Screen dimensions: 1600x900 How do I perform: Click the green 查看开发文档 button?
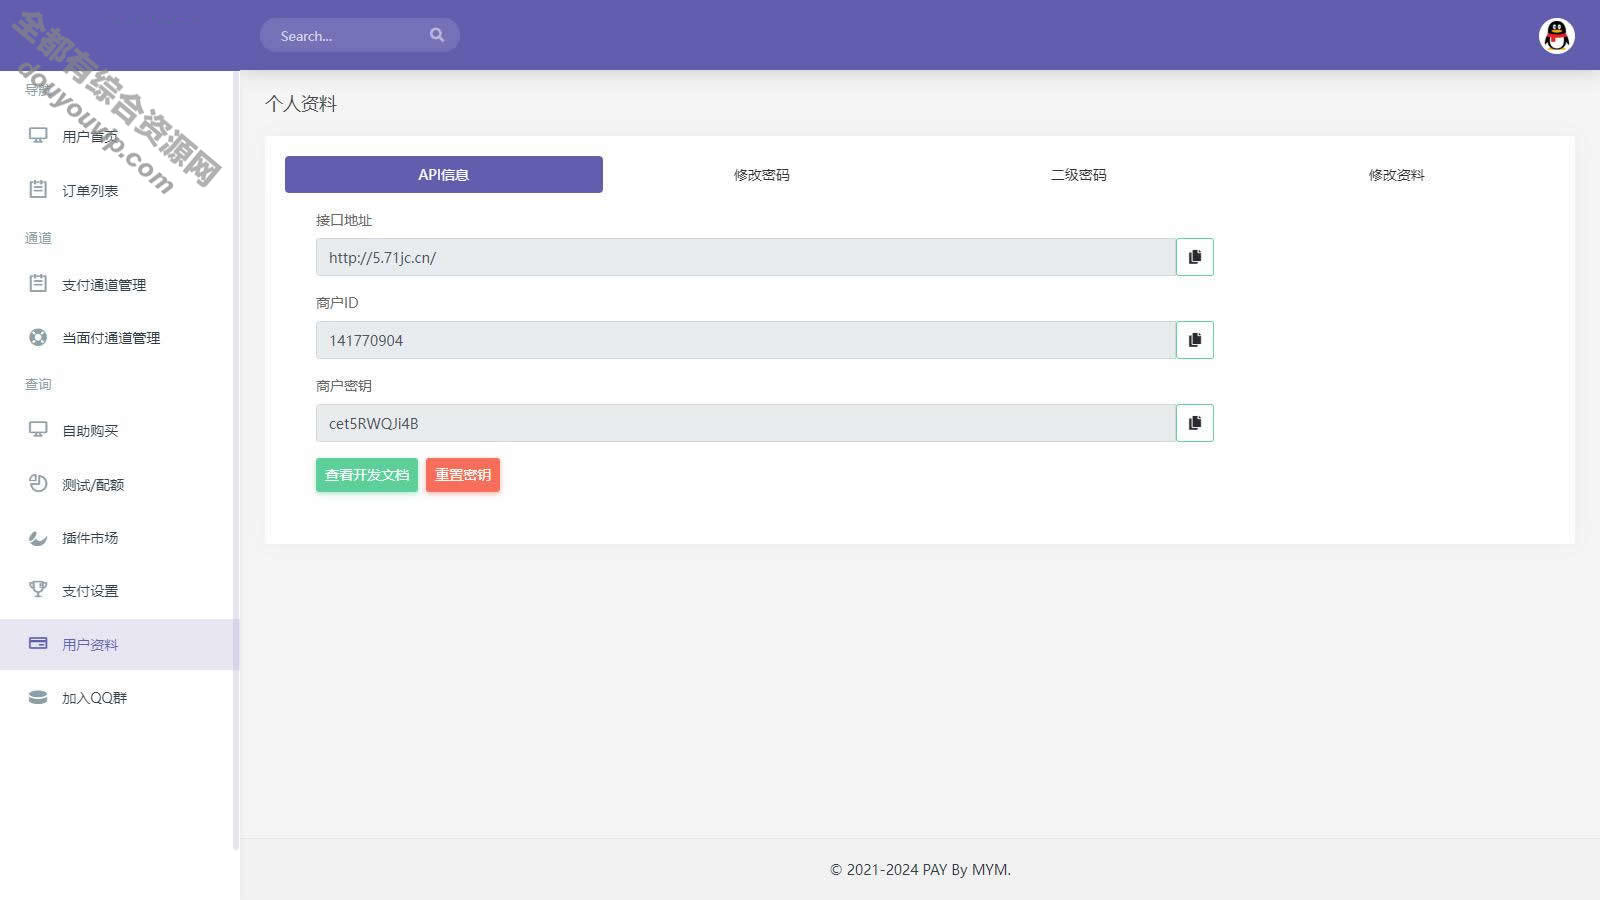367,475
